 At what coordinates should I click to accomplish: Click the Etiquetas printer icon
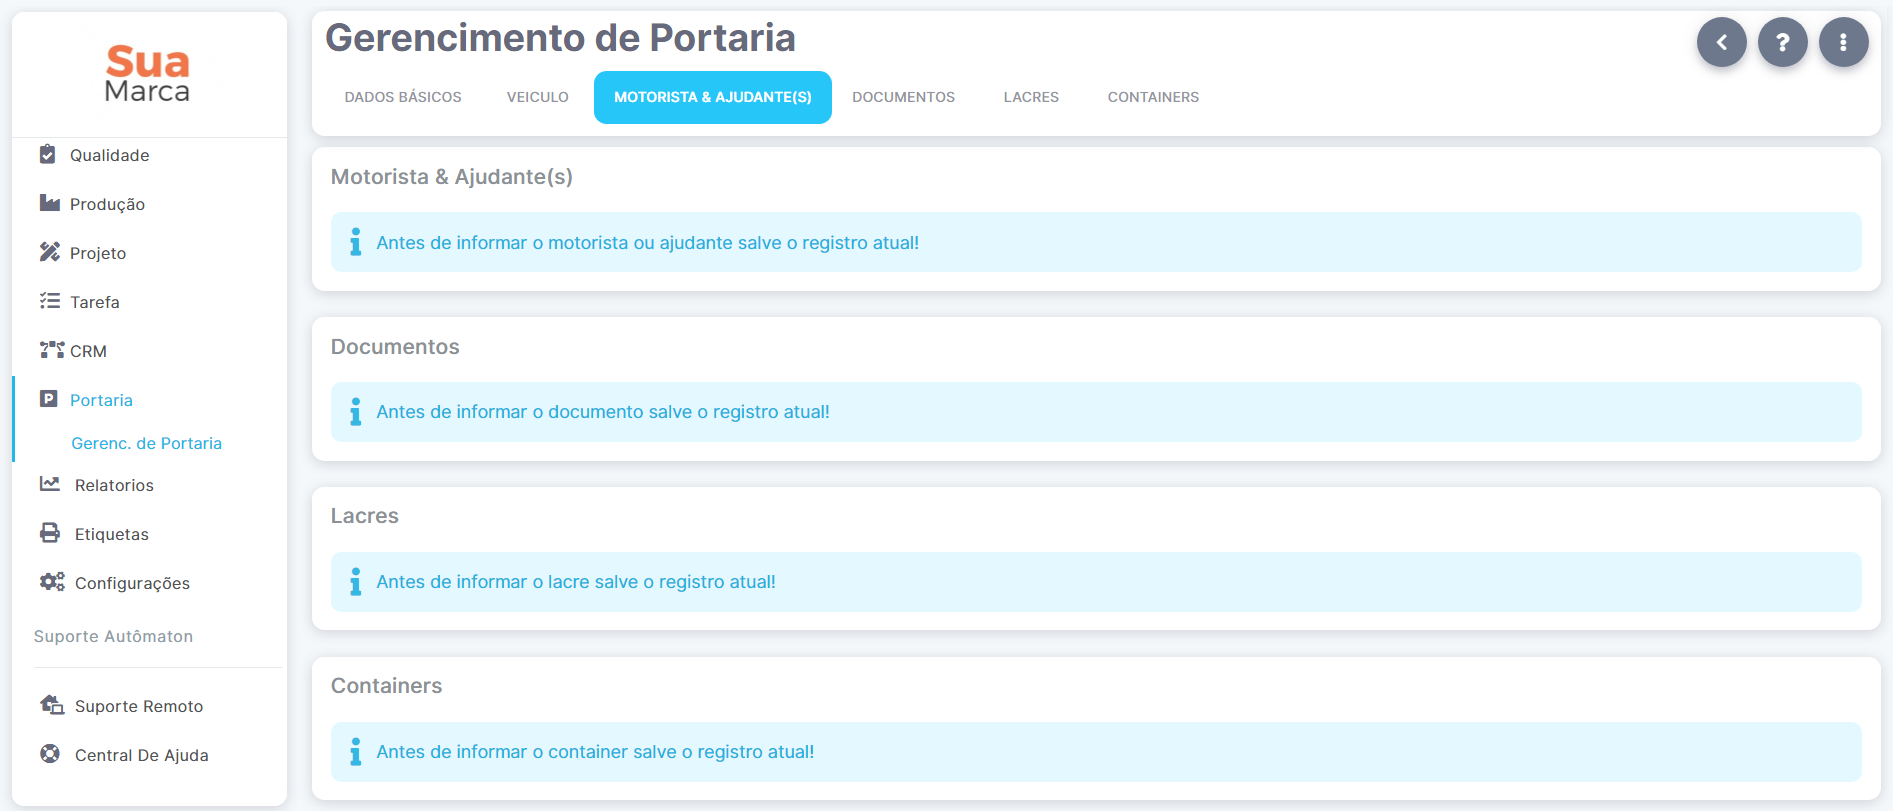50,533
